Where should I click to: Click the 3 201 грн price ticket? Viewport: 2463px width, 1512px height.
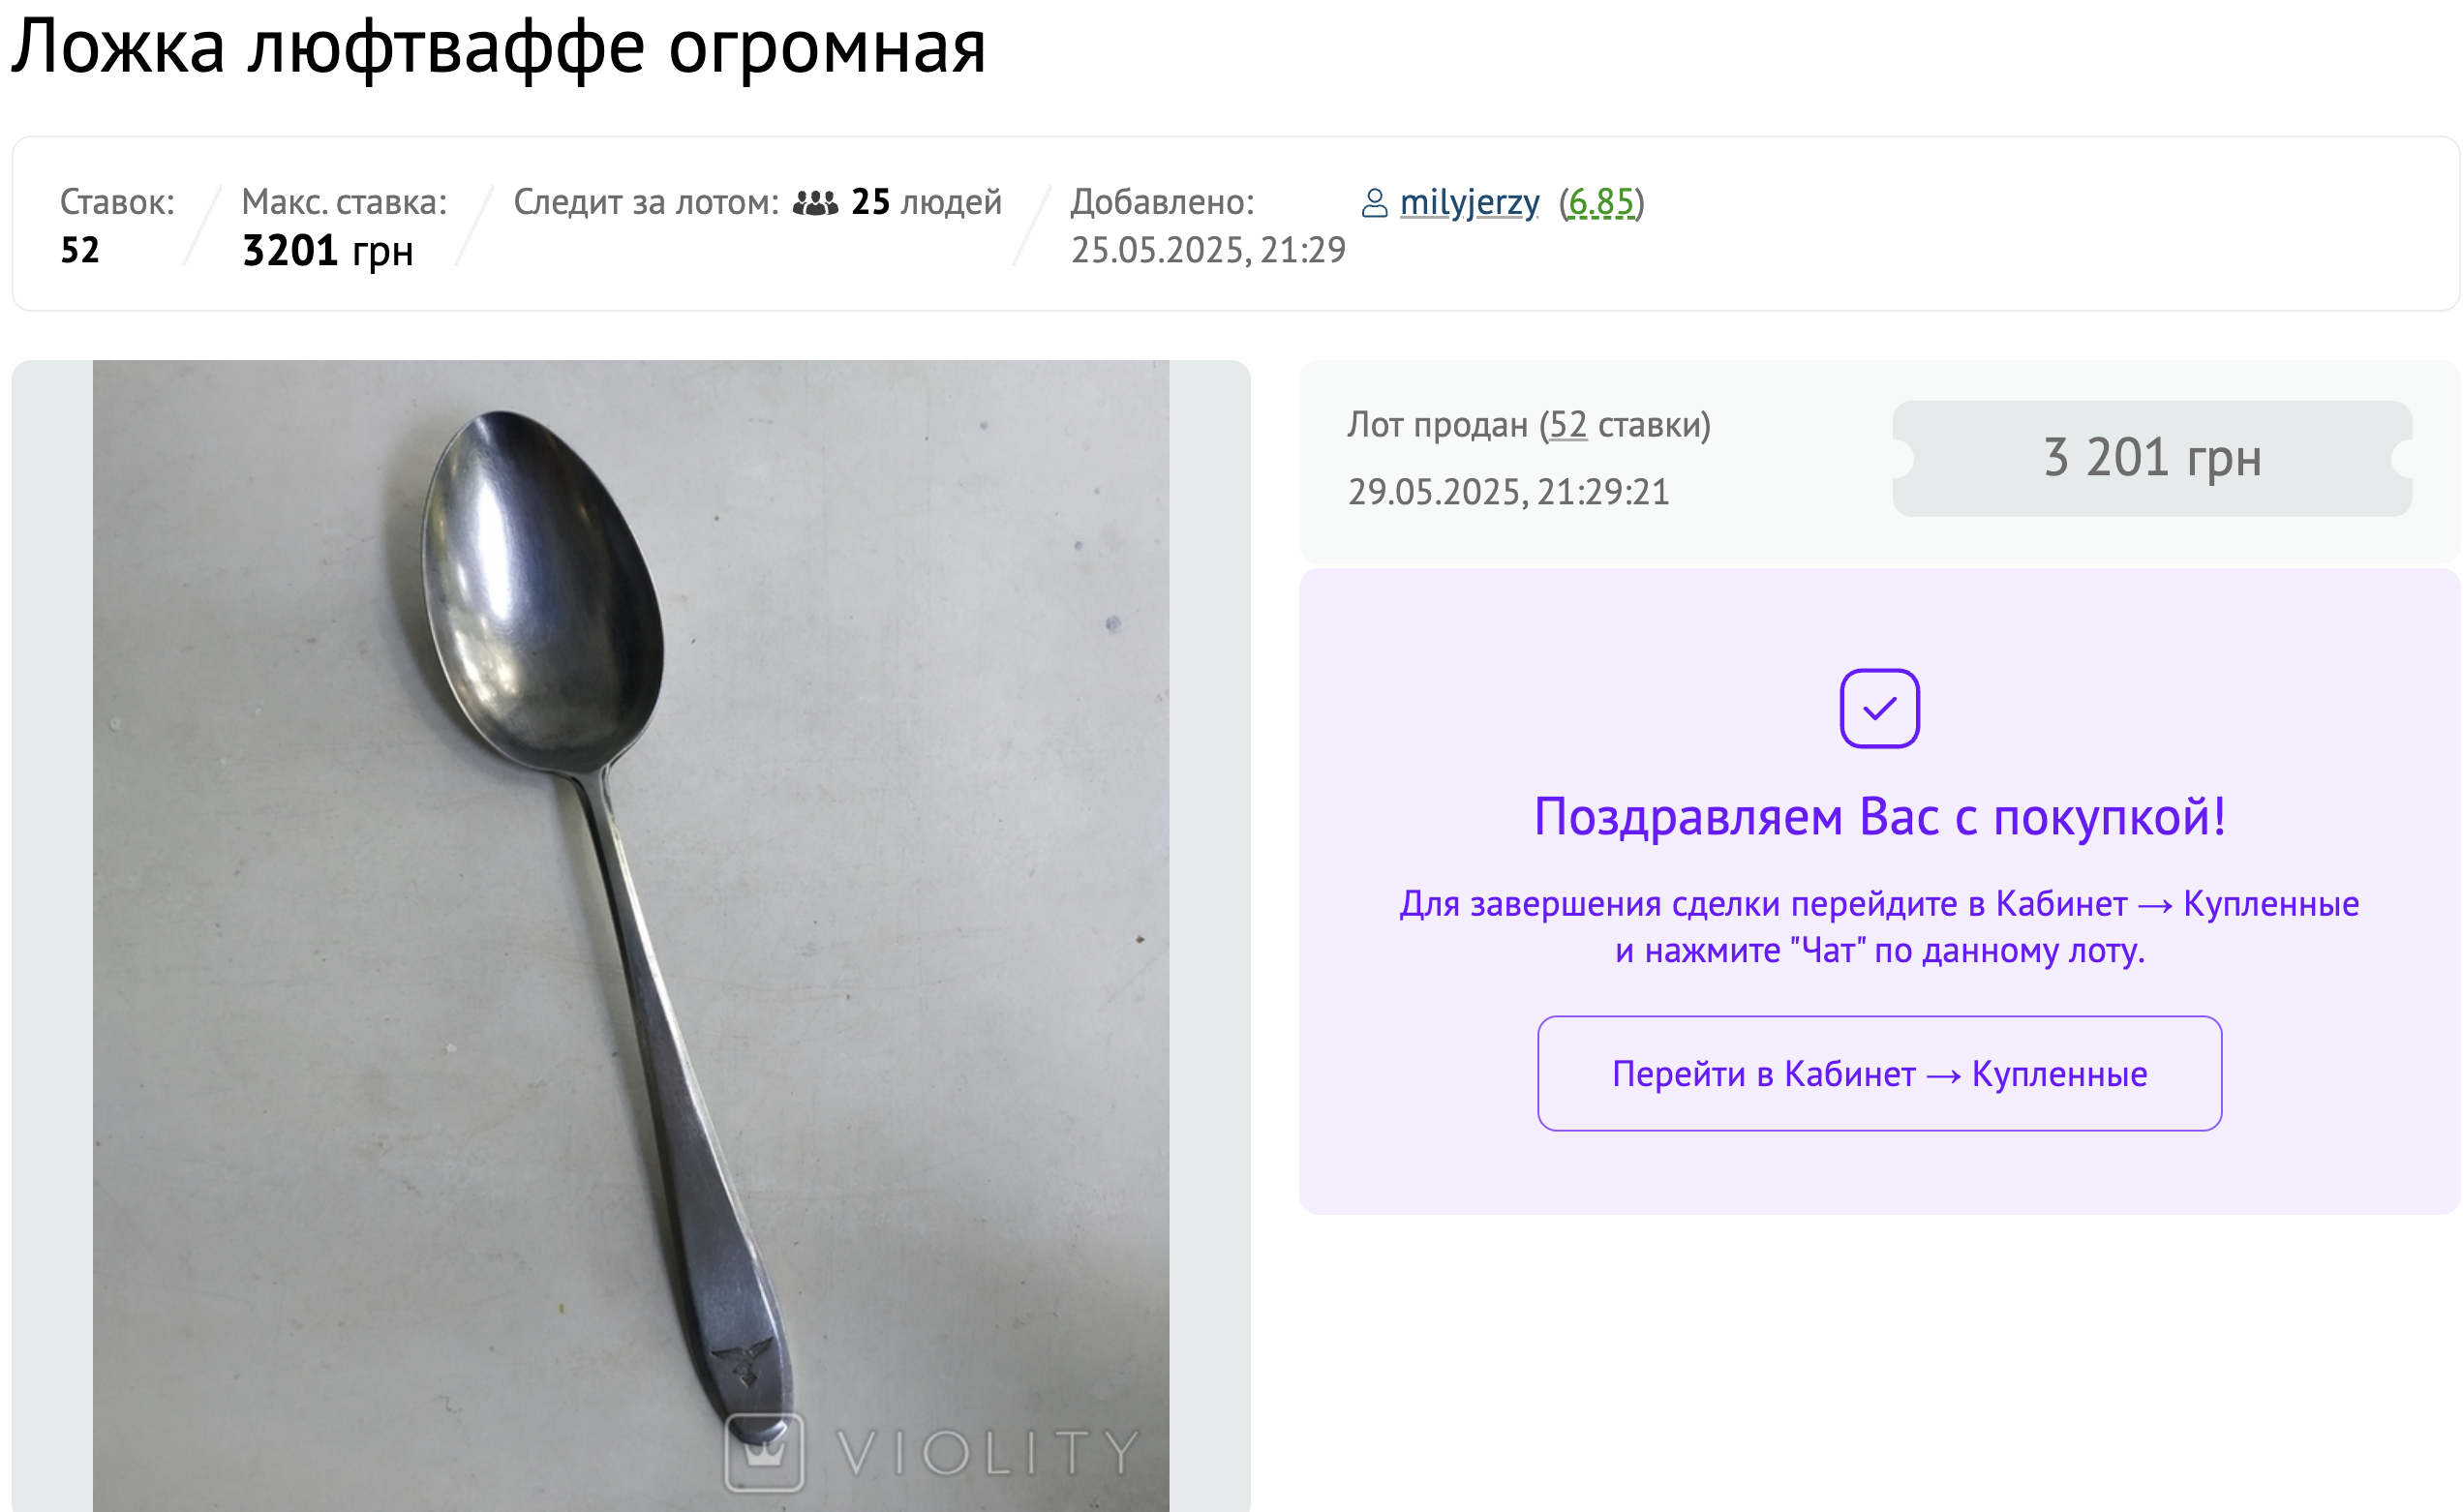pyautogui.click(x=2151, y=458)
